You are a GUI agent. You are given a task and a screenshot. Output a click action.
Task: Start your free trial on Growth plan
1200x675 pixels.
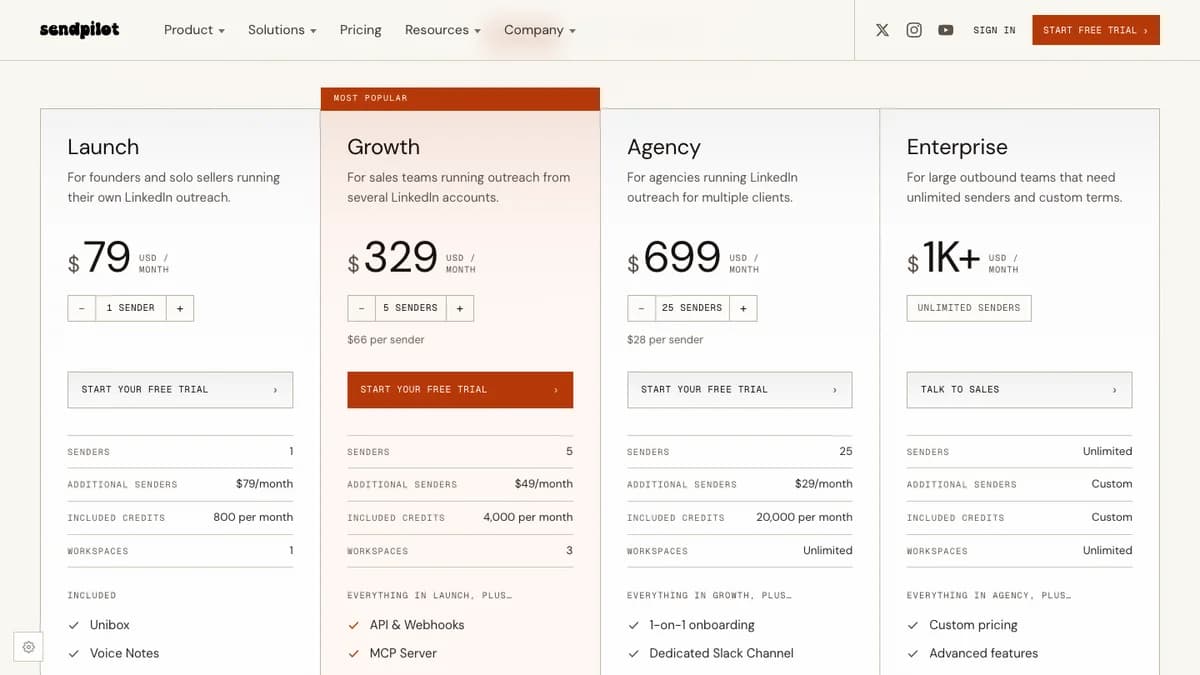click(x=460, y=390)
